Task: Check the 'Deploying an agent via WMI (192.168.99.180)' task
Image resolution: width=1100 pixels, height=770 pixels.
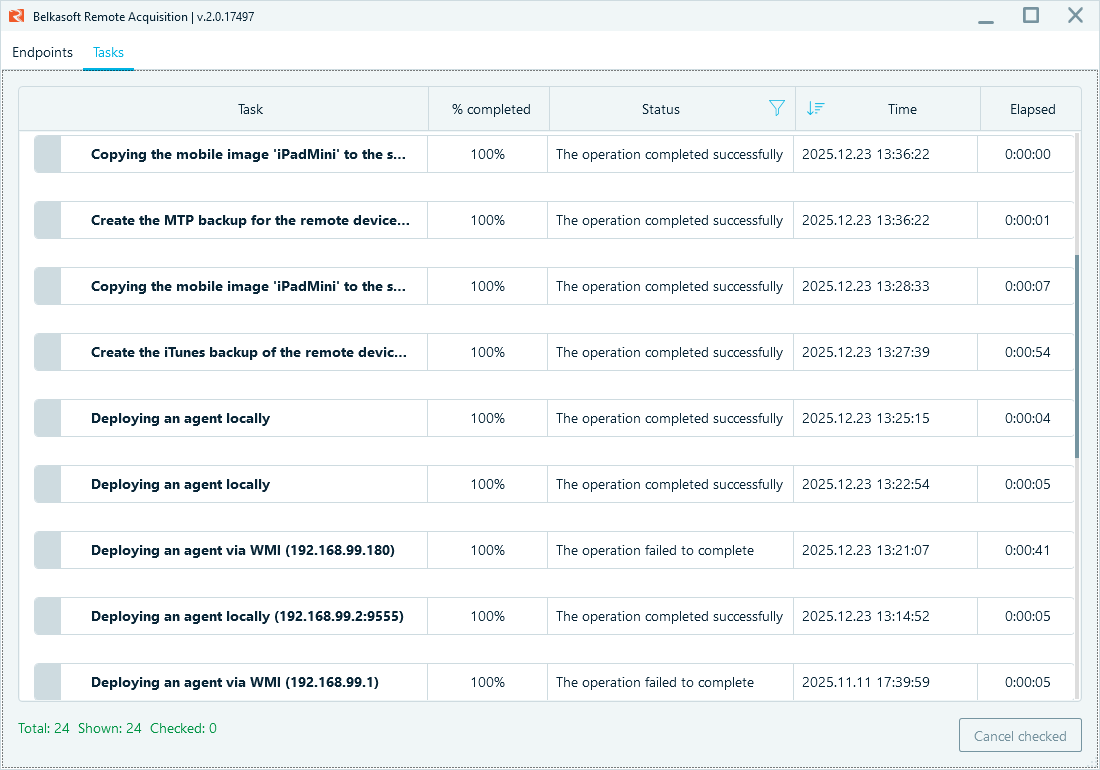Action: point(46,550)
